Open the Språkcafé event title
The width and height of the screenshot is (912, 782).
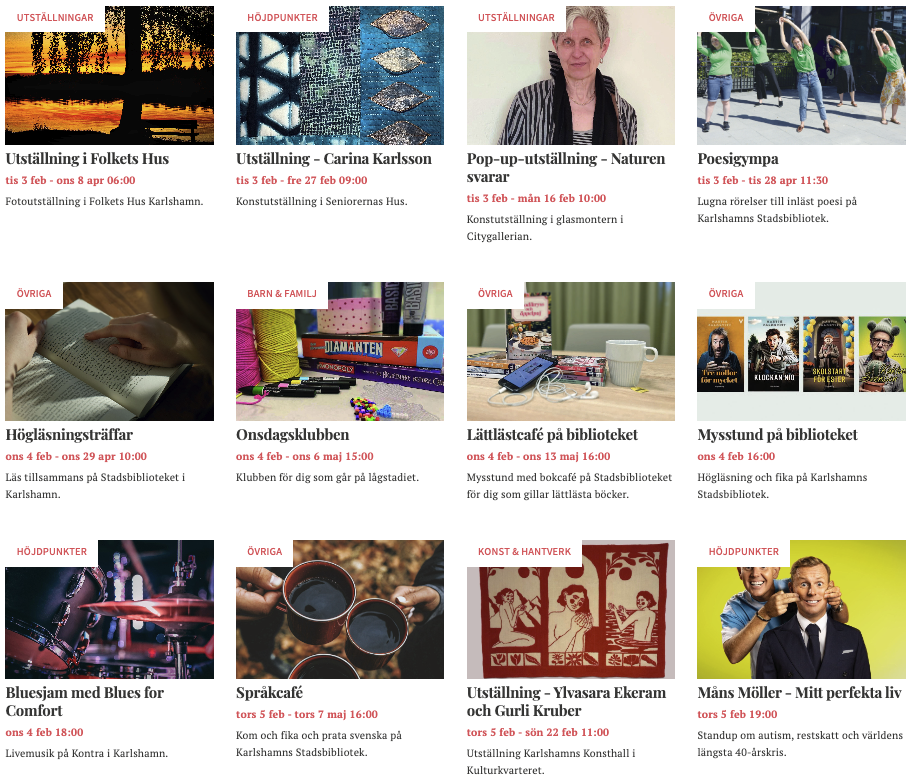(x=269, y=693)
